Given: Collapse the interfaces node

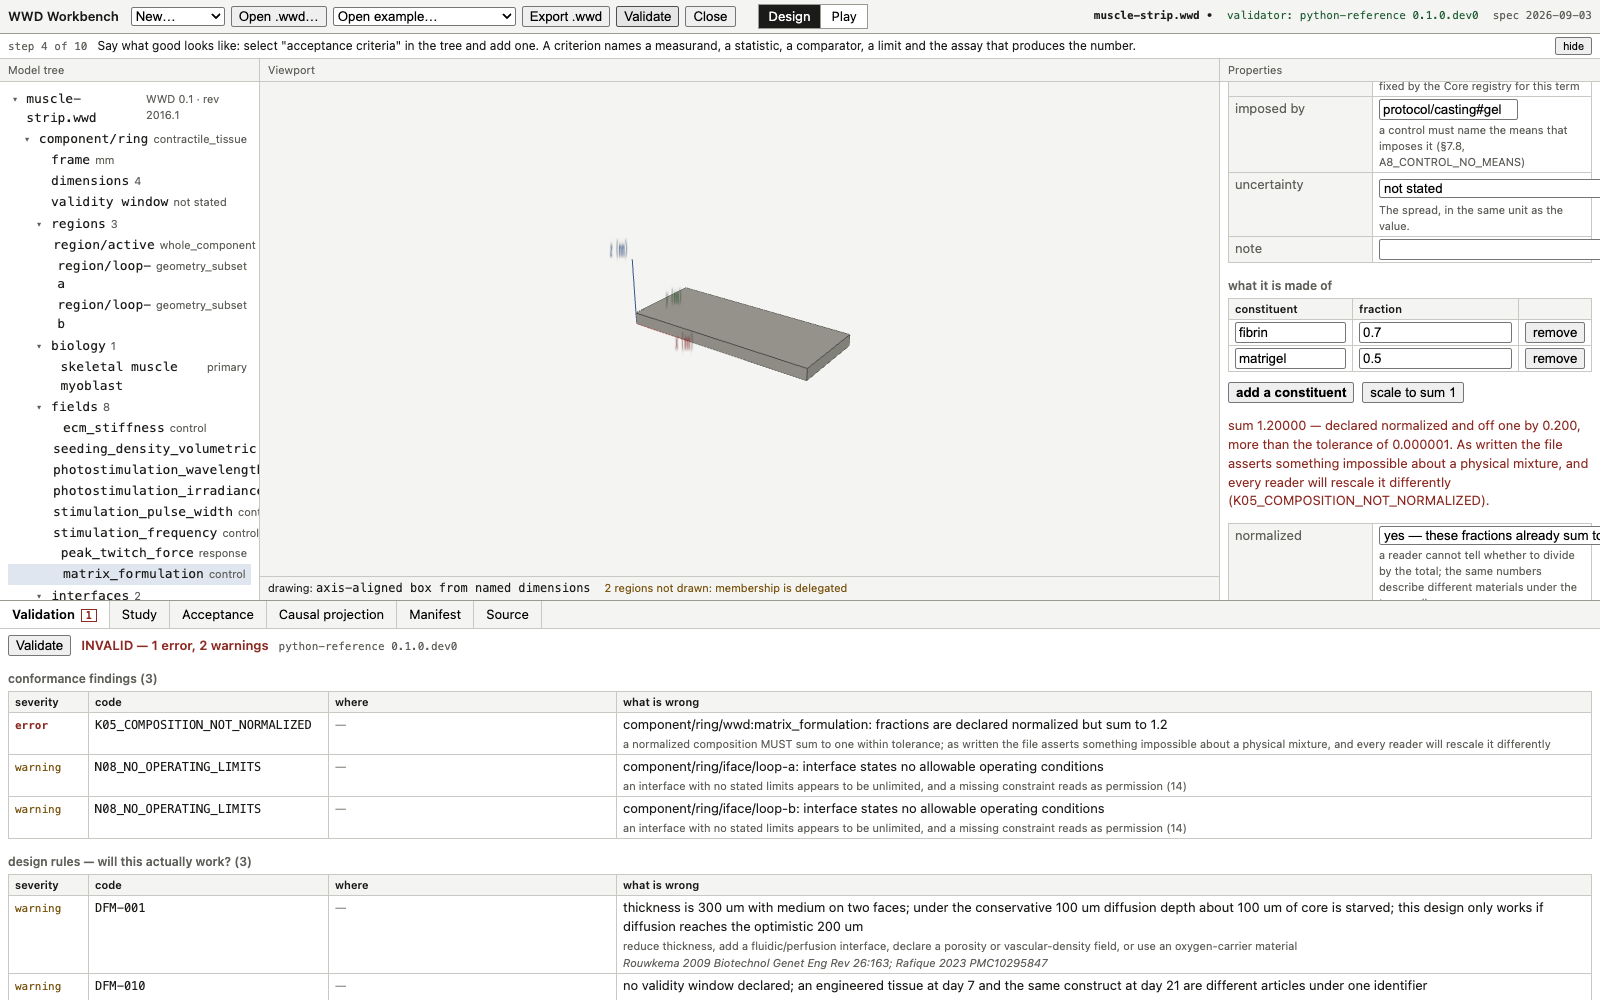Looking at the screenshot, I should pyautogui.click(x=39, y=596).
